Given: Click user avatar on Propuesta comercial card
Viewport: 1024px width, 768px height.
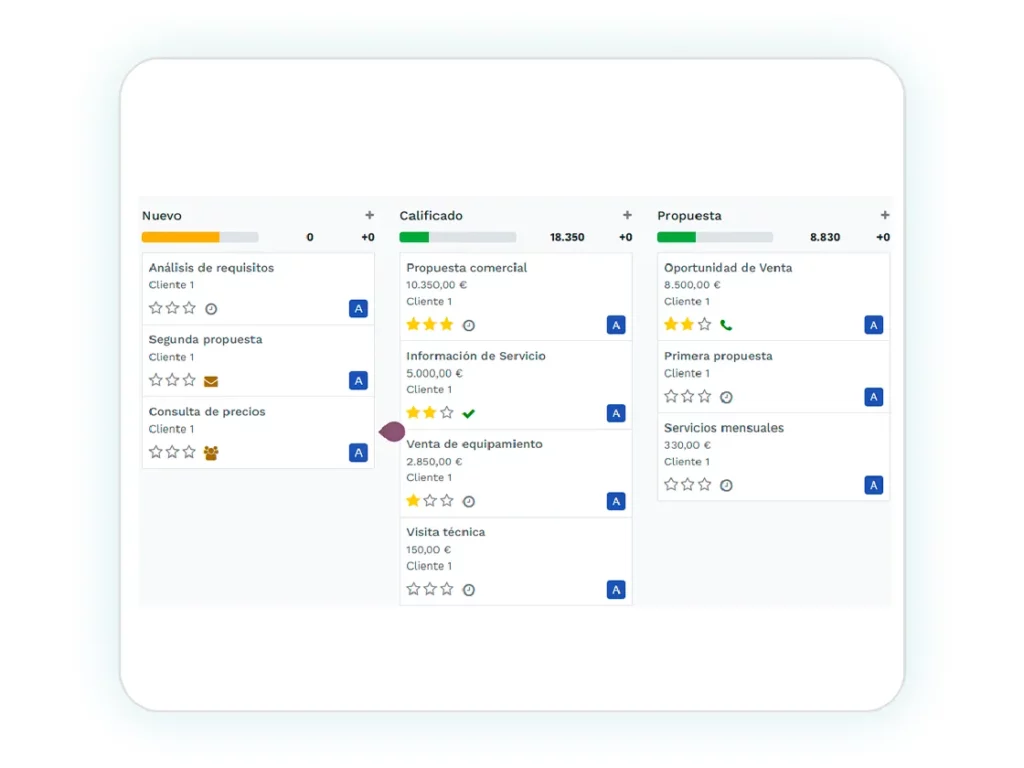Looking at the screenshot, I should (616, 325).
